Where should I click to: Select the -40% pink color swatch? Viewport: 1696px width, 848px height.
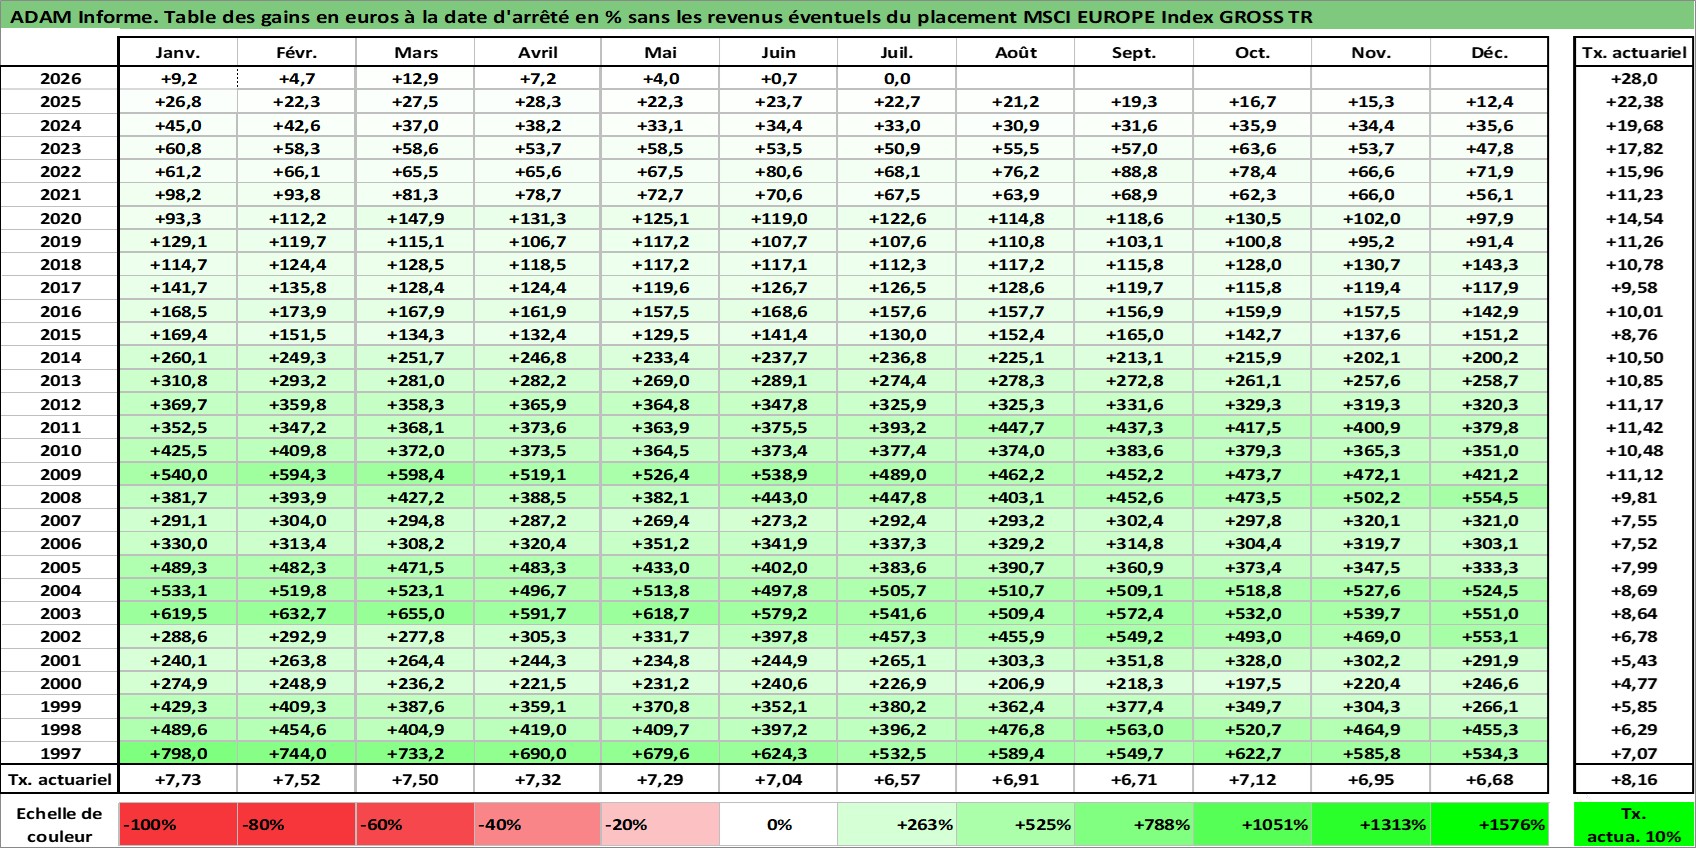pos(538,824)
